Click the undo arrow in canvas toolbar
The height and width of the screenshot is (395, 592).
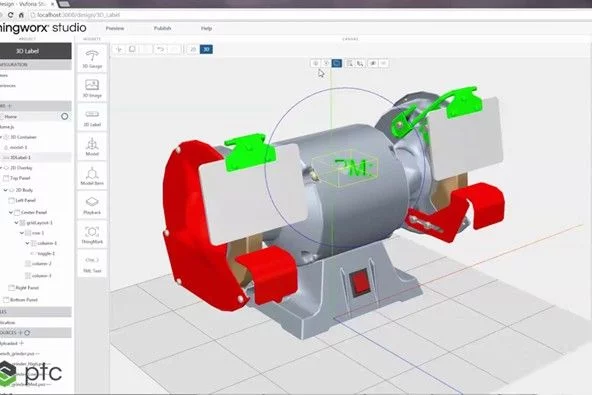pos(160,49)
